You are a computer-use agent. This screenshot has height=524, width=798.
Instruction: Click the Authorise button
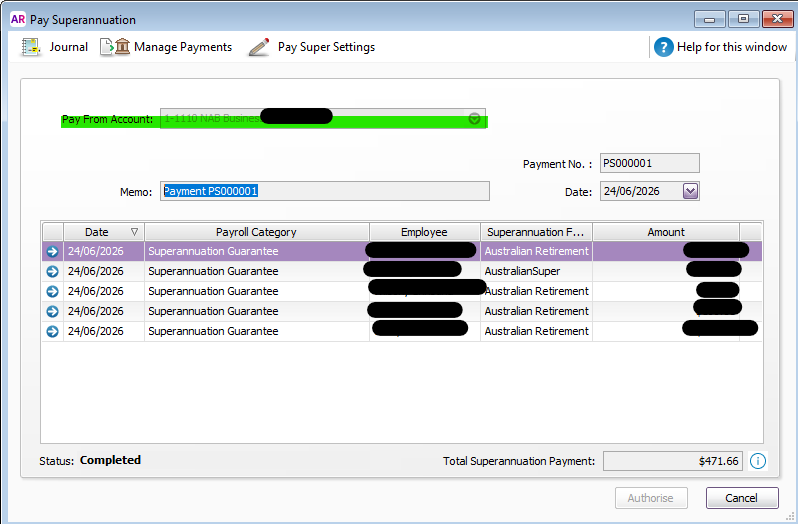click(x=651, y=498)
